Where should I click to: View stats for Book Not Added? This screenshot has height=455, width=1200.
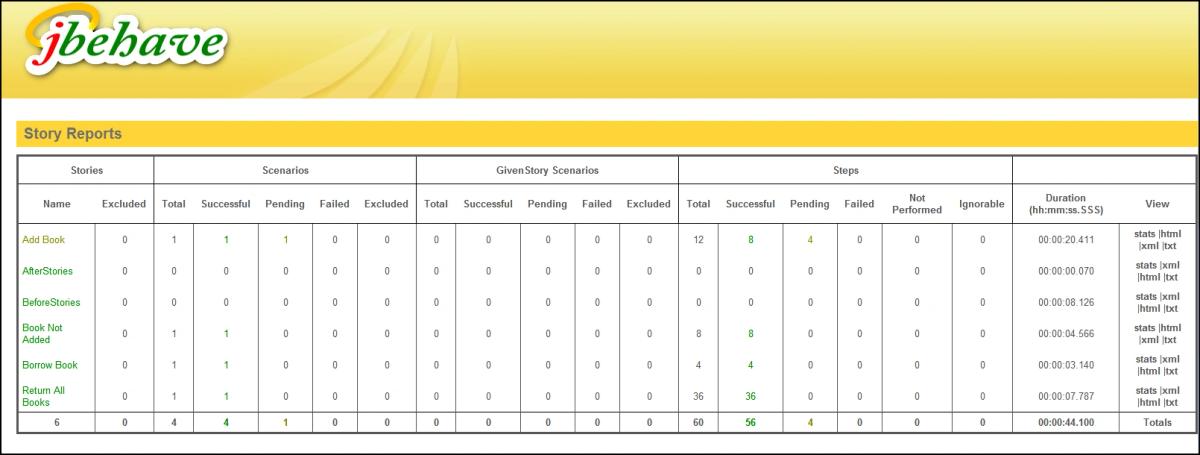tap(1144, 328)
